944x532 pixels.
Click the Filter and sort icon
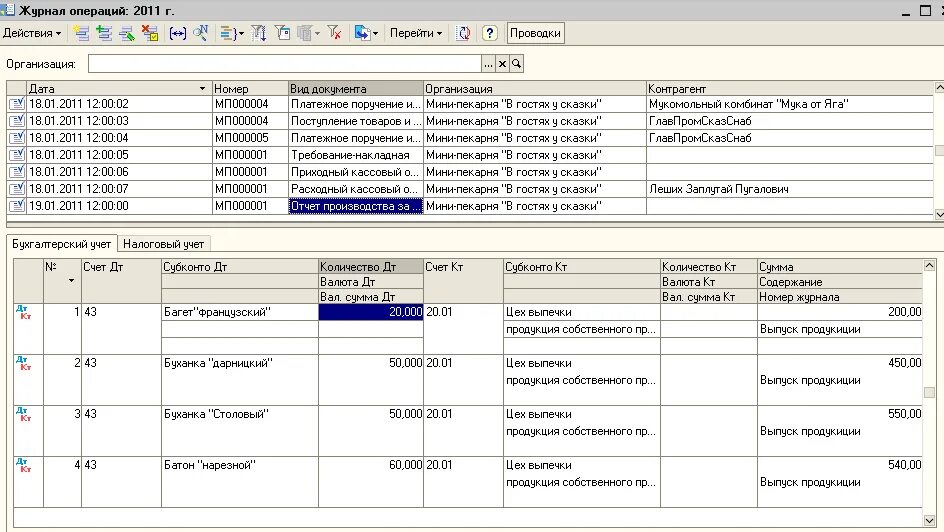258,33
